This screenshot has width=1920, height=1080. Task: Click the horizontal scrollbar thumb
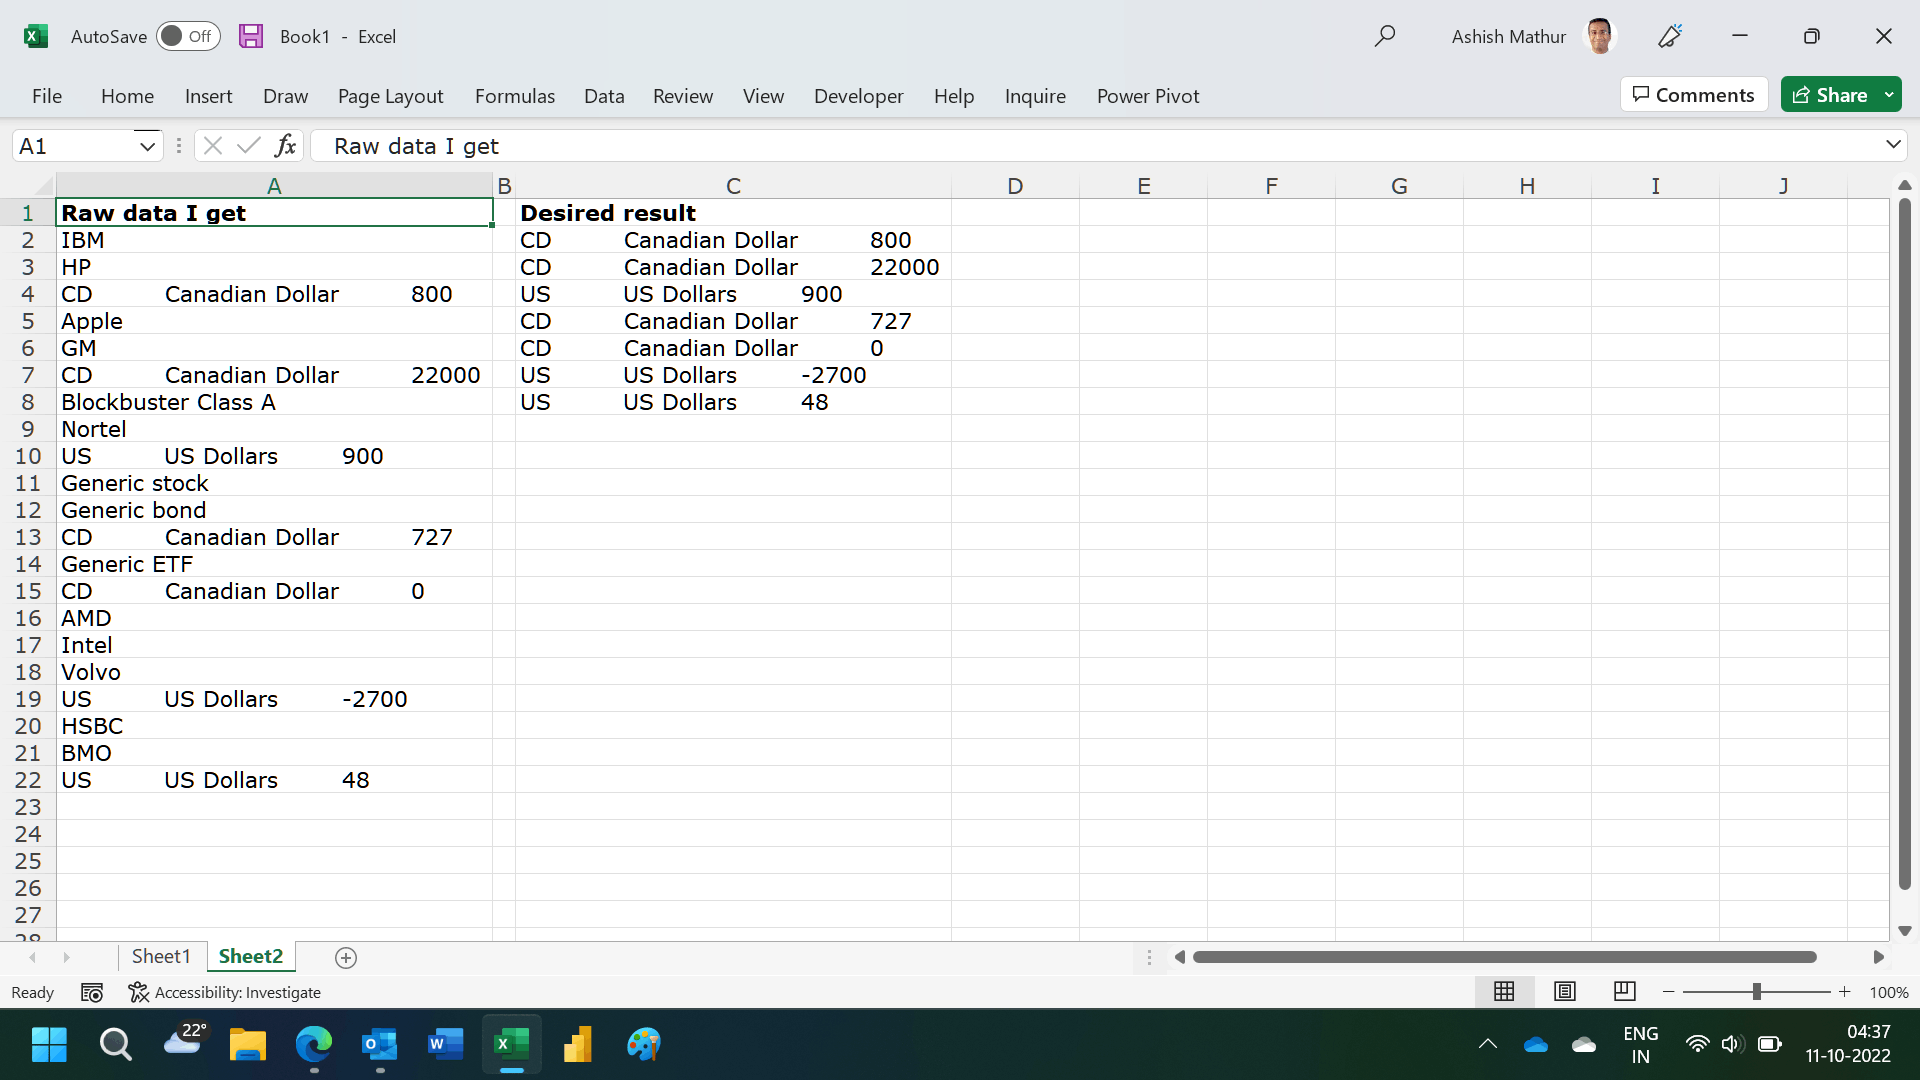(x=1504, y=957)
